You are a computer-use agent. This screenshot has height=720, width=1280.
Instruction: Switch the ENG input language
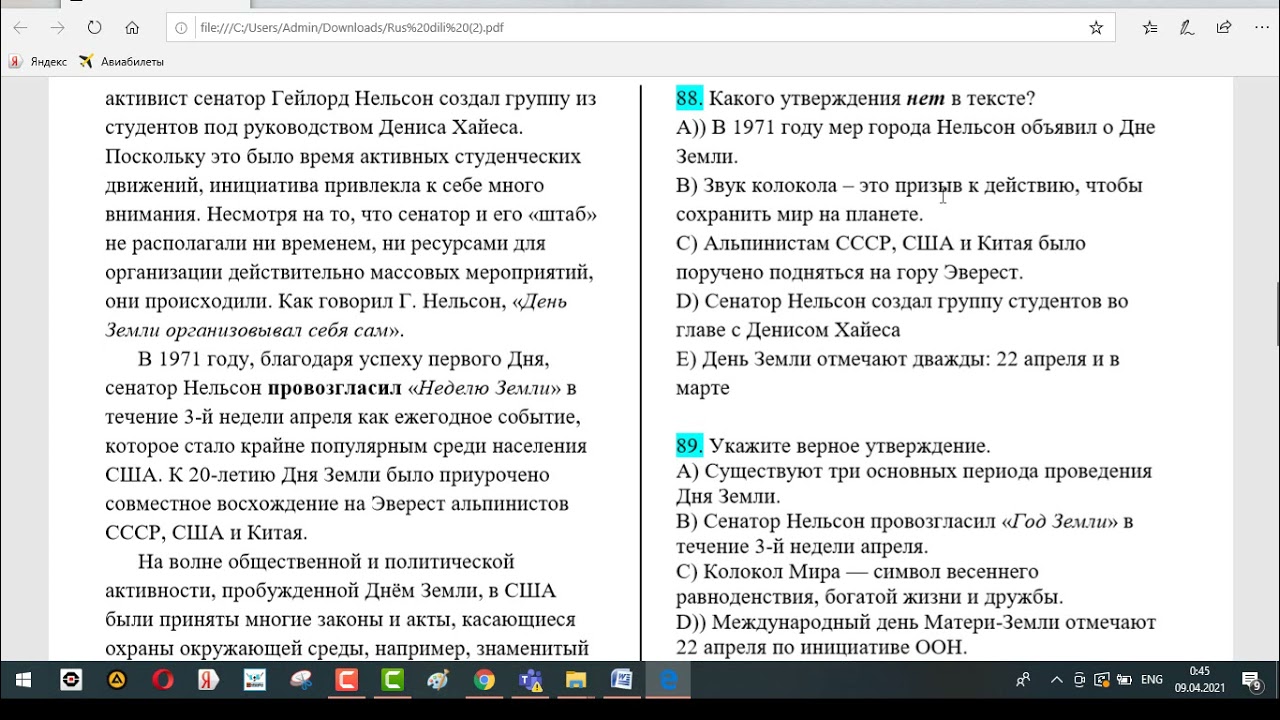coord(1152,680)
